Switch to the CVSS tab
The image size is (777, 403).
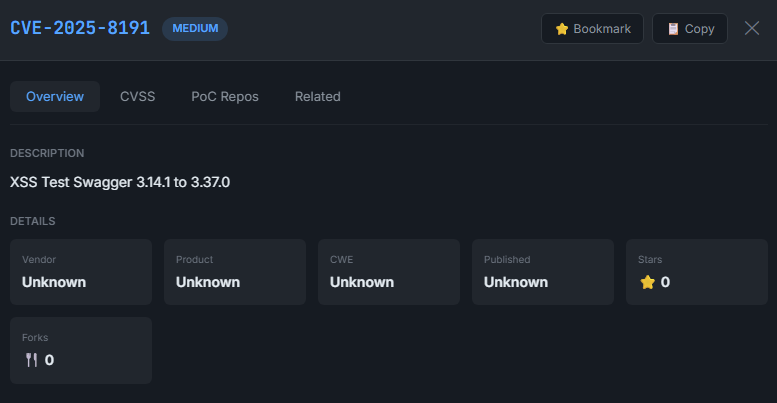pyautogui.click(x=137, y=97)
